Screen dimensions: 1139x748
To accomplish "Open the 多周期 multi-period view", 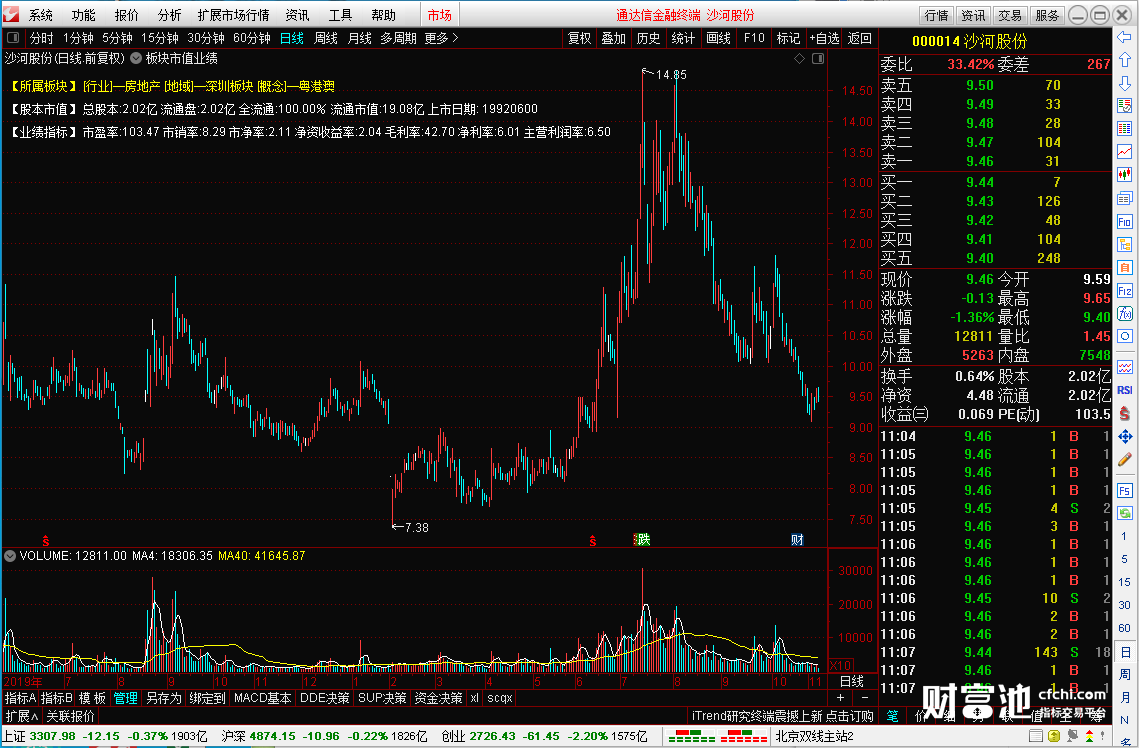I will pos(398,38).
